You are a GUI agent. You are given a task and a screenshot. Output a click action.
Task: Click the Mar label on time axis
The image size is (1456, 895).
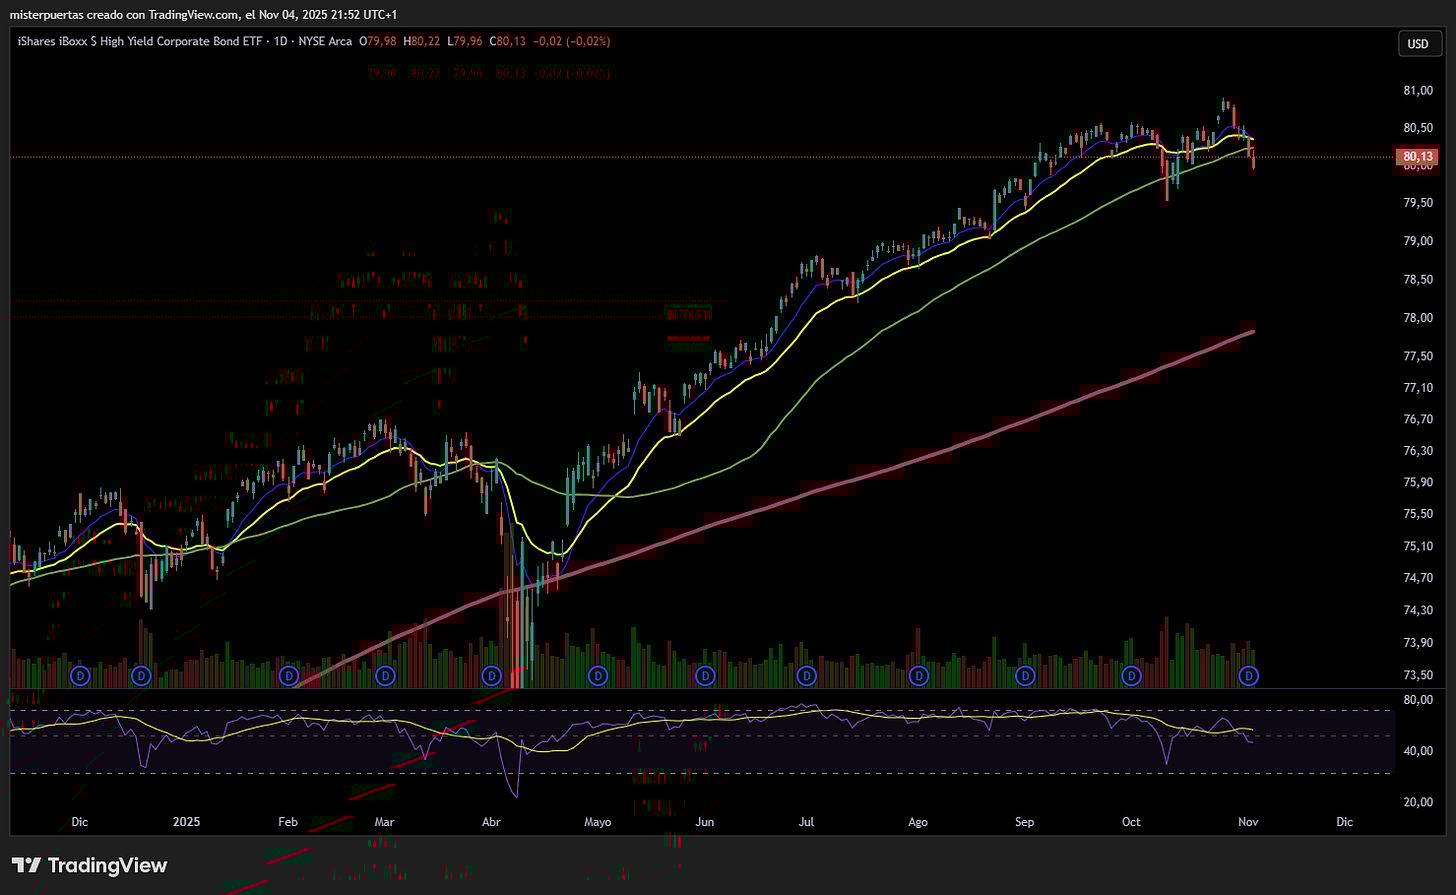[384, 822]
